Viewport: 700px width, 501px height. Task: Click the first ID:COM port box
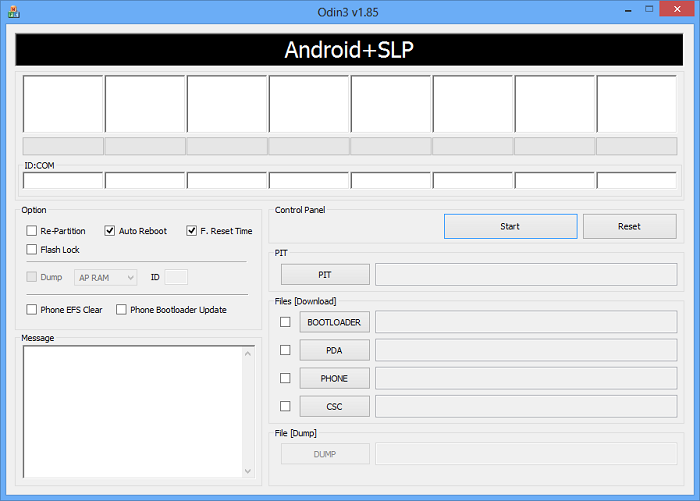pyautogui.click(x=63, y=180)
